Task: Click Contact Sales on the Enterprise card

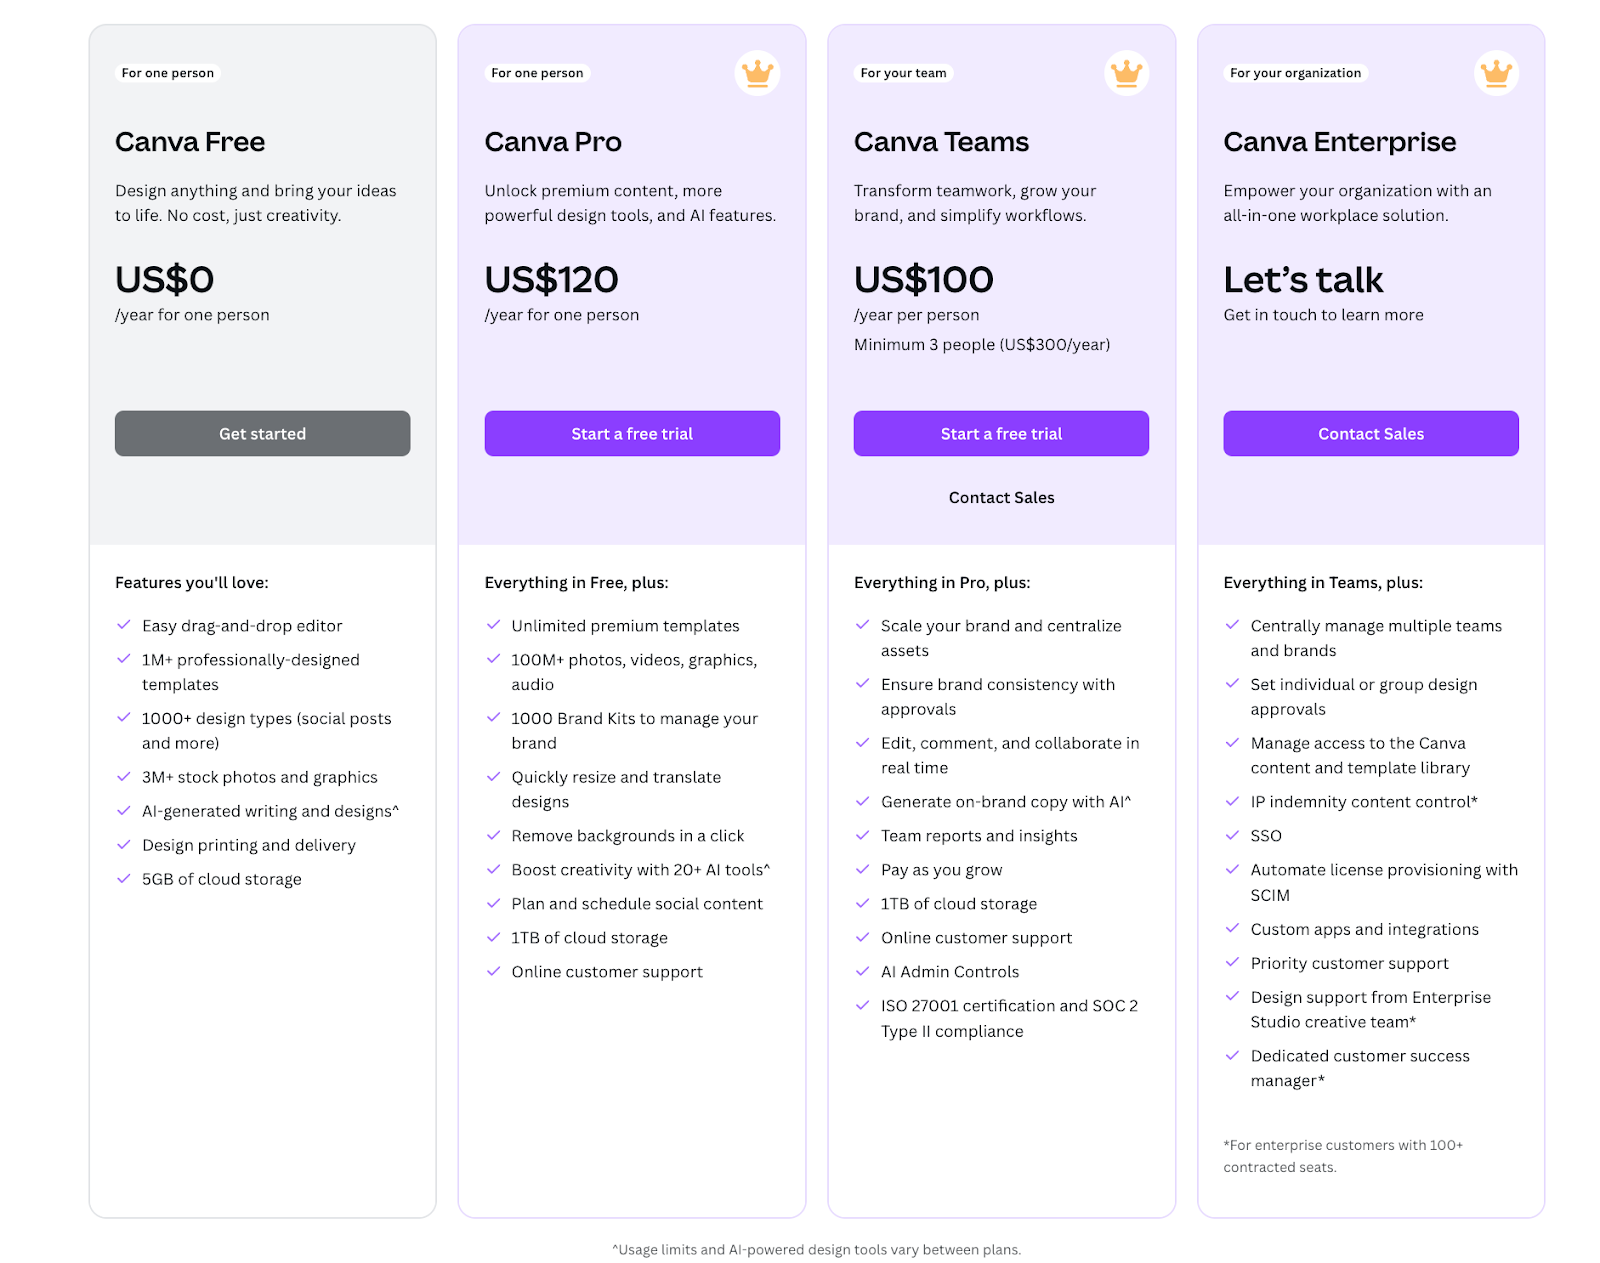Action: 1370,433
